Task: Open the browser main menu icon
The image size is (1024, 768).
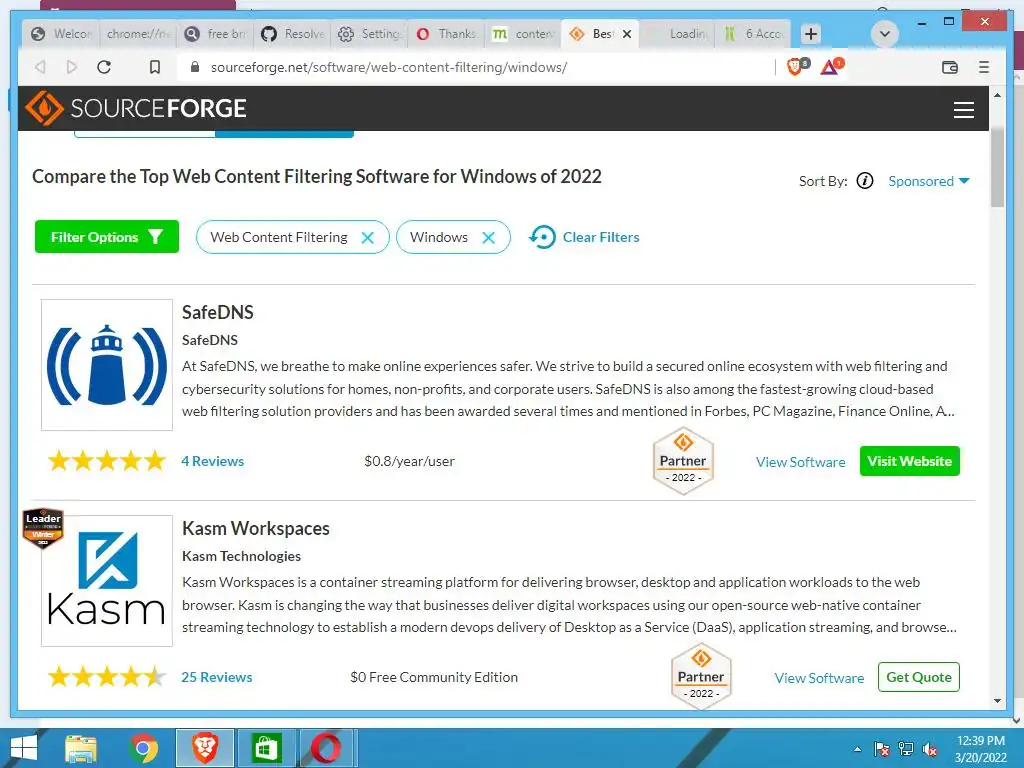Action: click(x=984, y=67)
